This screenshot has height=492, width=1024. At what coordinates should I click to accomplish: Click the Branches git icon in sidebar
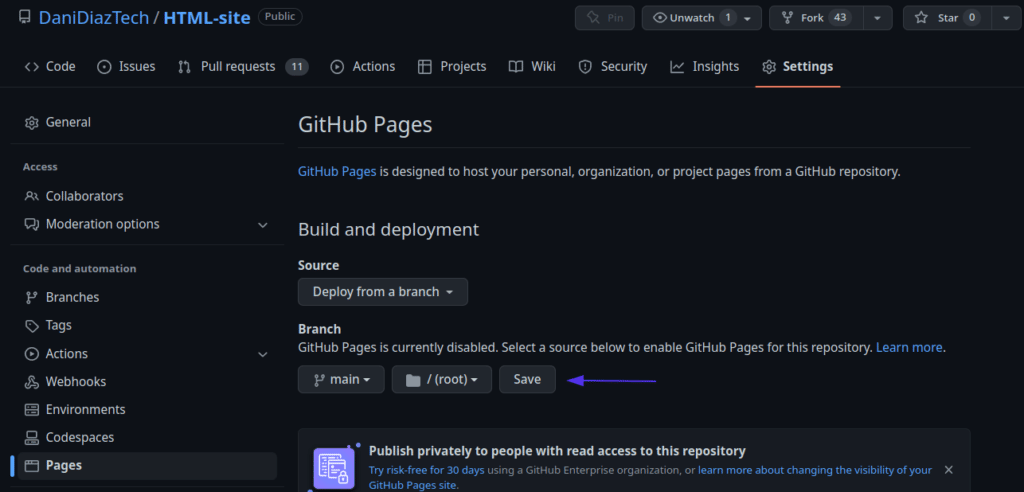pos(31,298)
